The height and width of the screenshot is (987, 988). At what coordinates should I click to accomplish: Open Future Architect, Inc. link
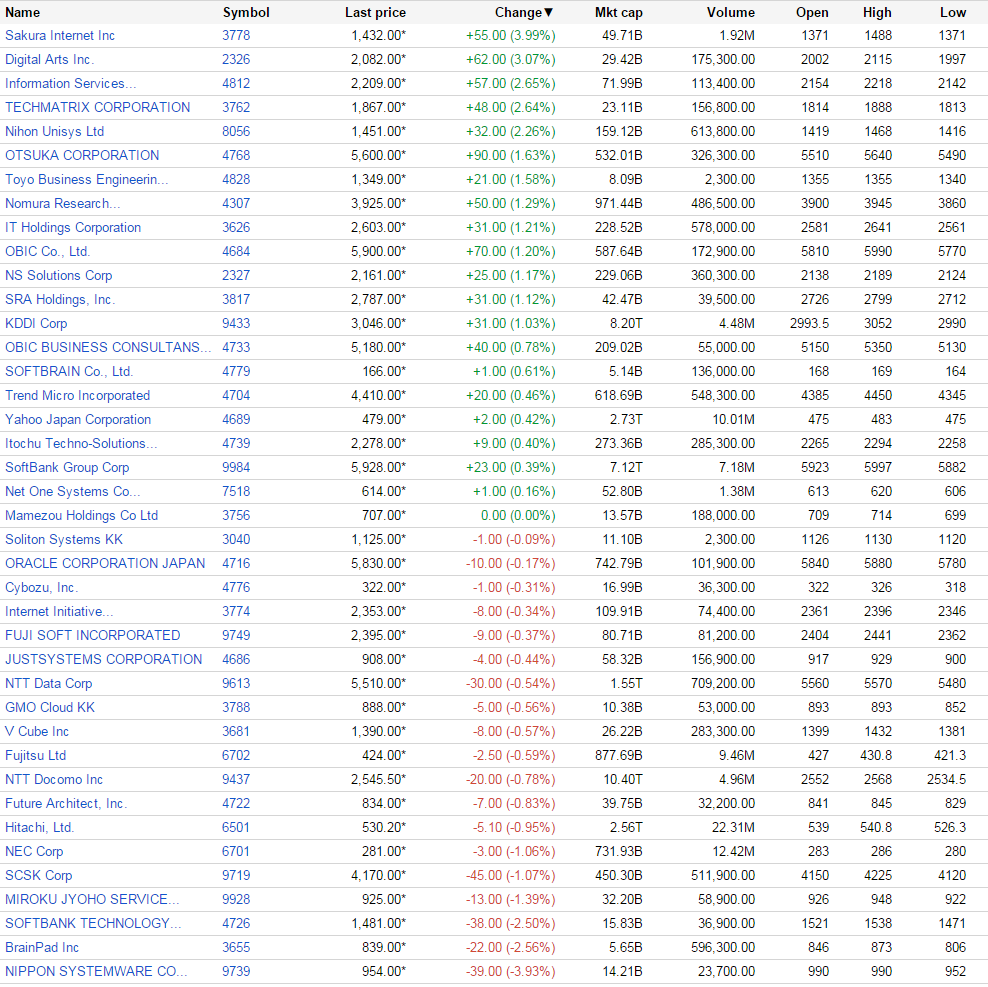[66, 803]
